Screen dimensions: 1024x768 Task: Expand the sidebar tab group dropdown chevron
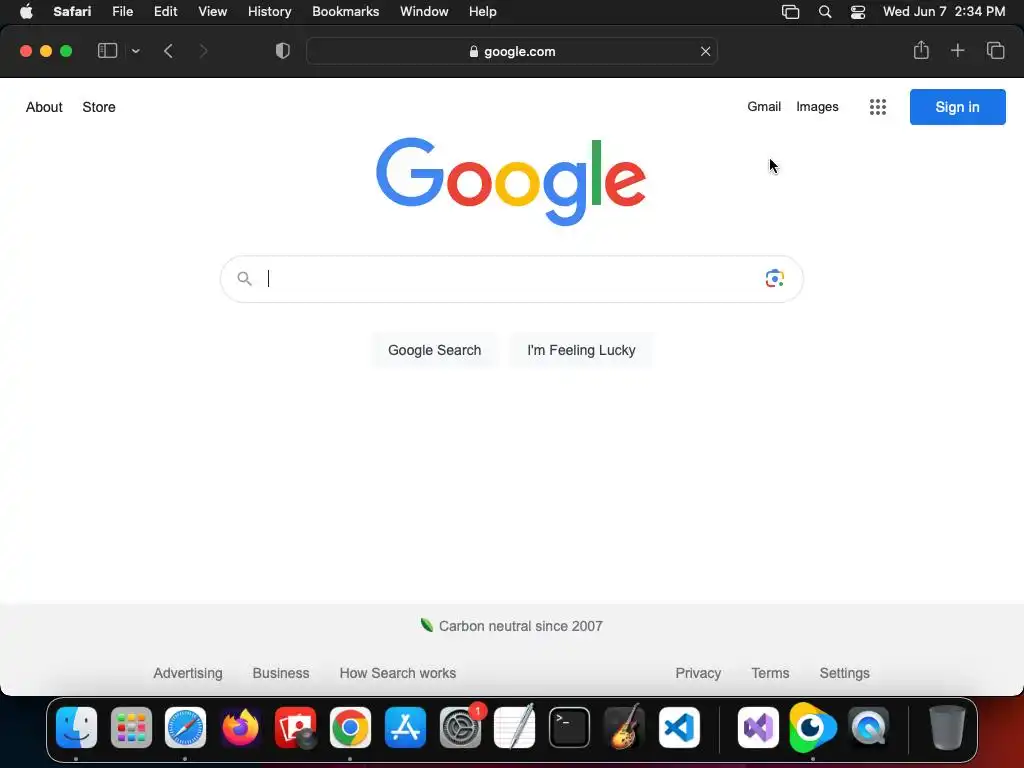pos(135,51)
